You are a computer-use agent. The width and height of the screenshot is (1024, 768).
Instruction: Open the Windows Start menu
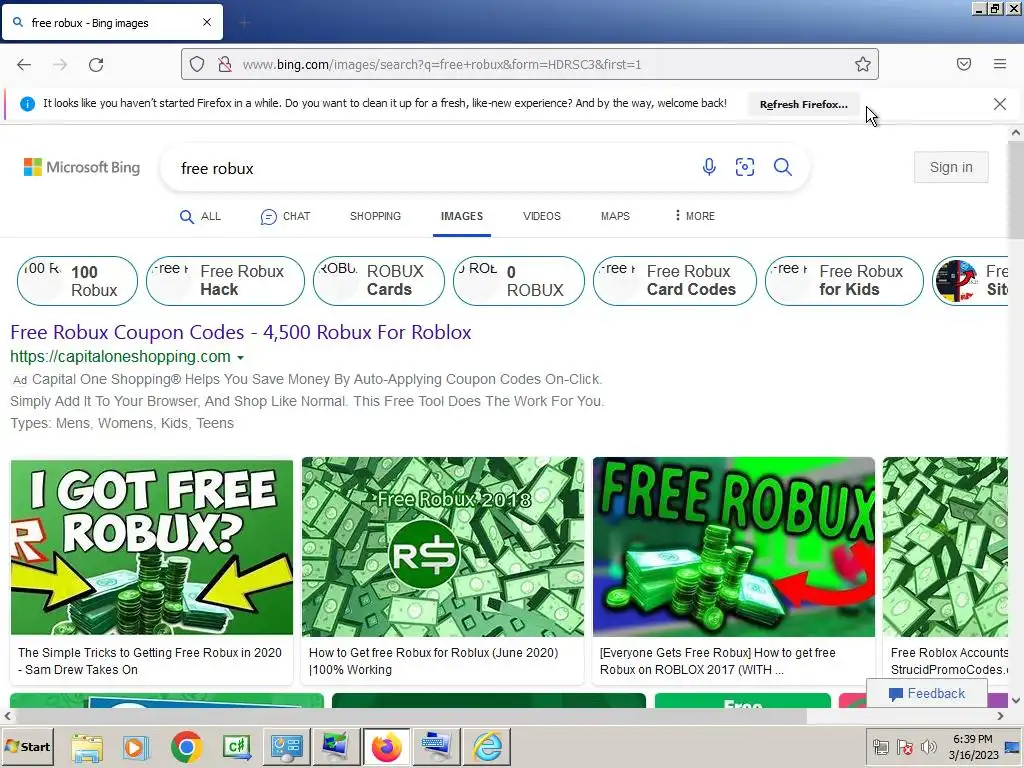click(x=27, y=746)
